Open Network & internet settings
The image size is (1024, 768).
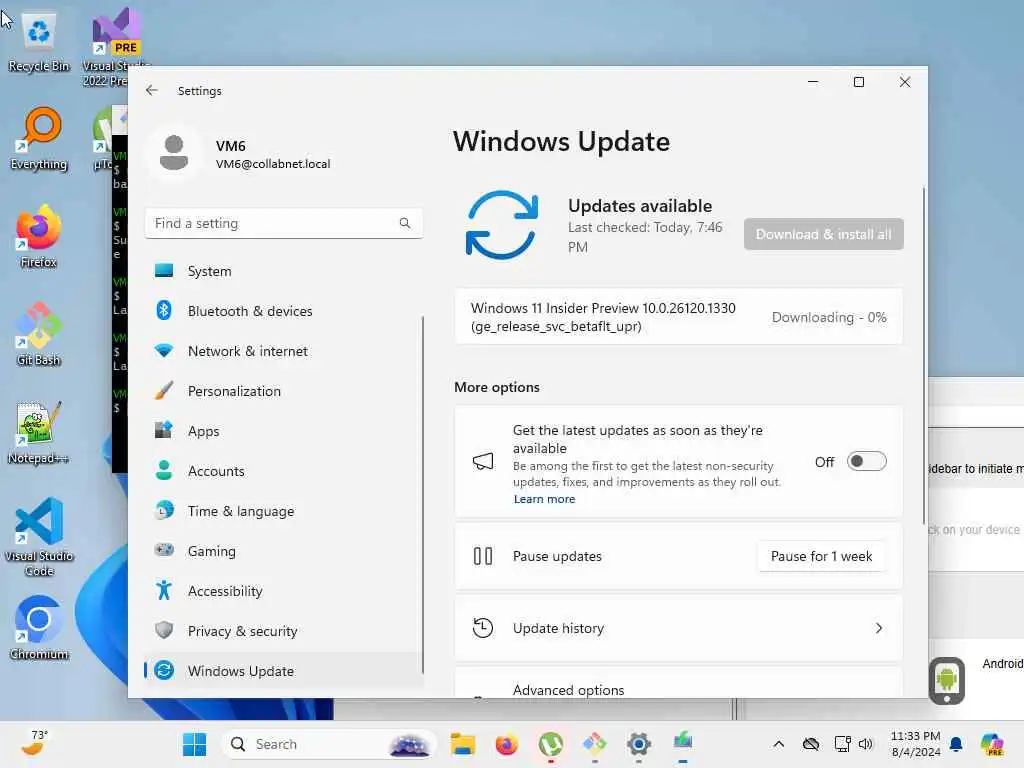pos(283,351)
